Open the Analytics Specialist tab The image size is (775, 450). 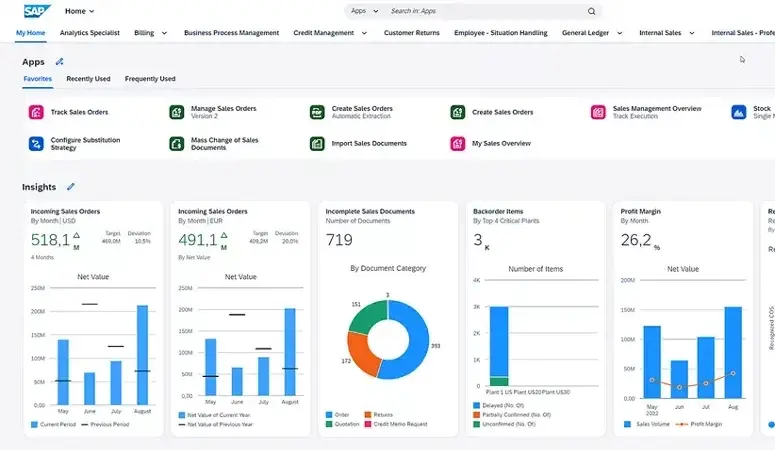pyautogui.click(x=89, y=33)
